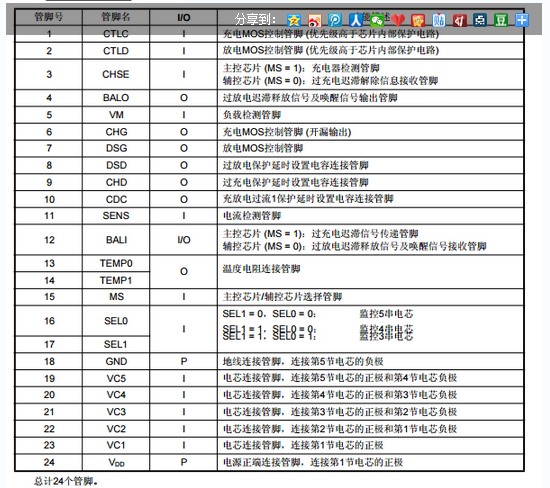Click the red heart share icon
This screenshot has width=550, height=488.
pos(397,20)
